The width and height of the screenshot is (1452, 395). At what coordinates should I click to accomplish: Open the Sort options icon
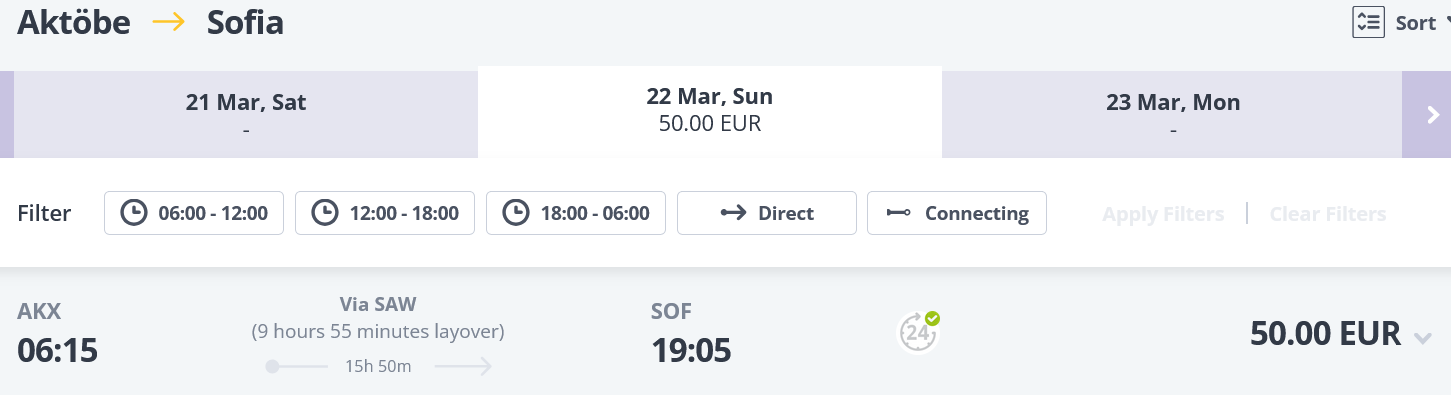click(x=1368, y=22)
